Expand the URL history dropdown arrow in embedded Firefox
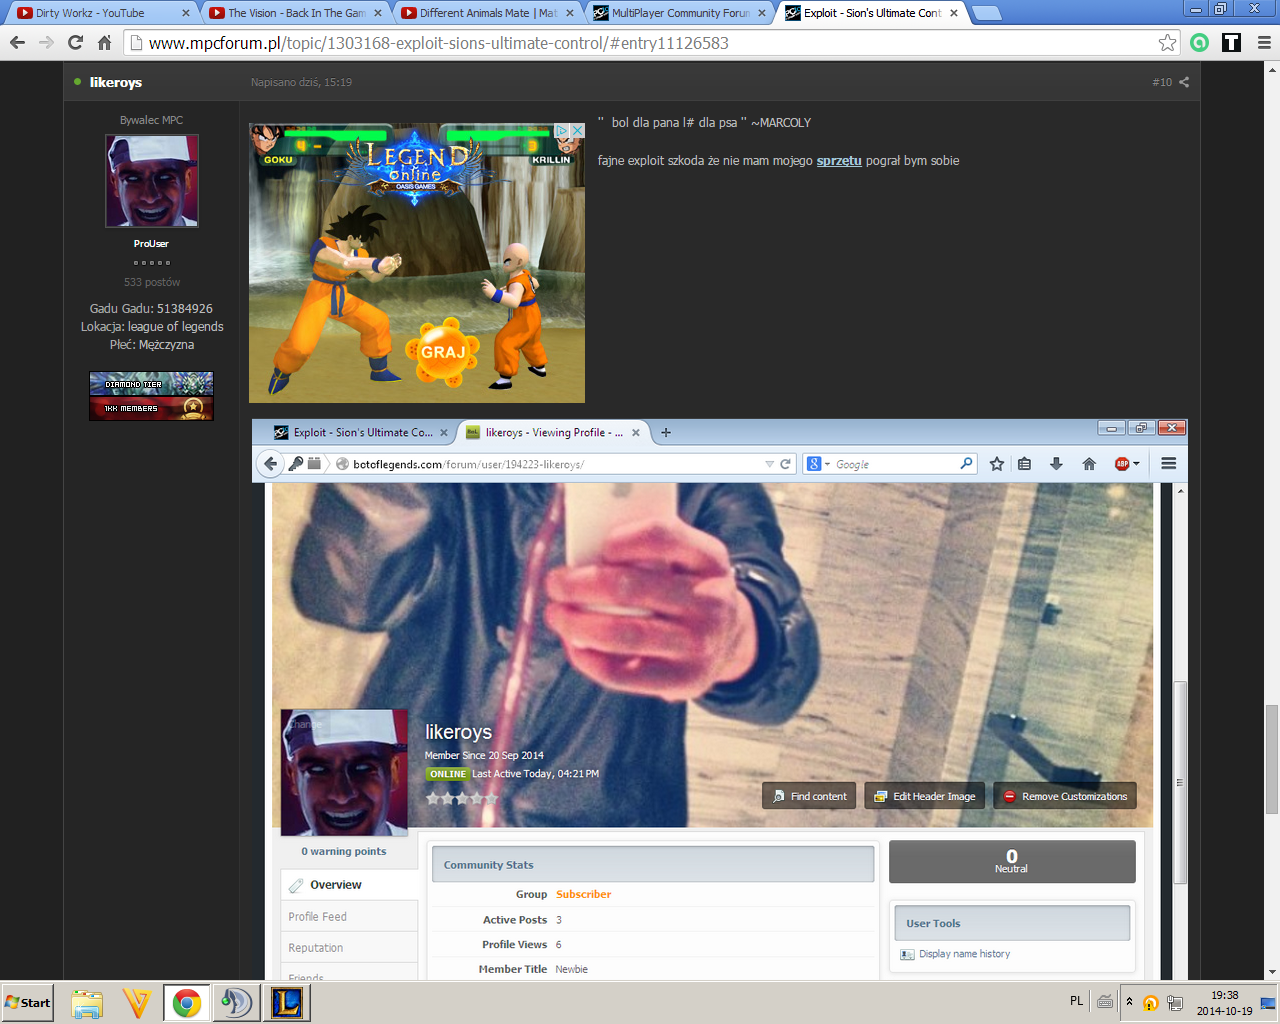The image size is (1280, 1024). pyautogui.click(x=769, y=464)
